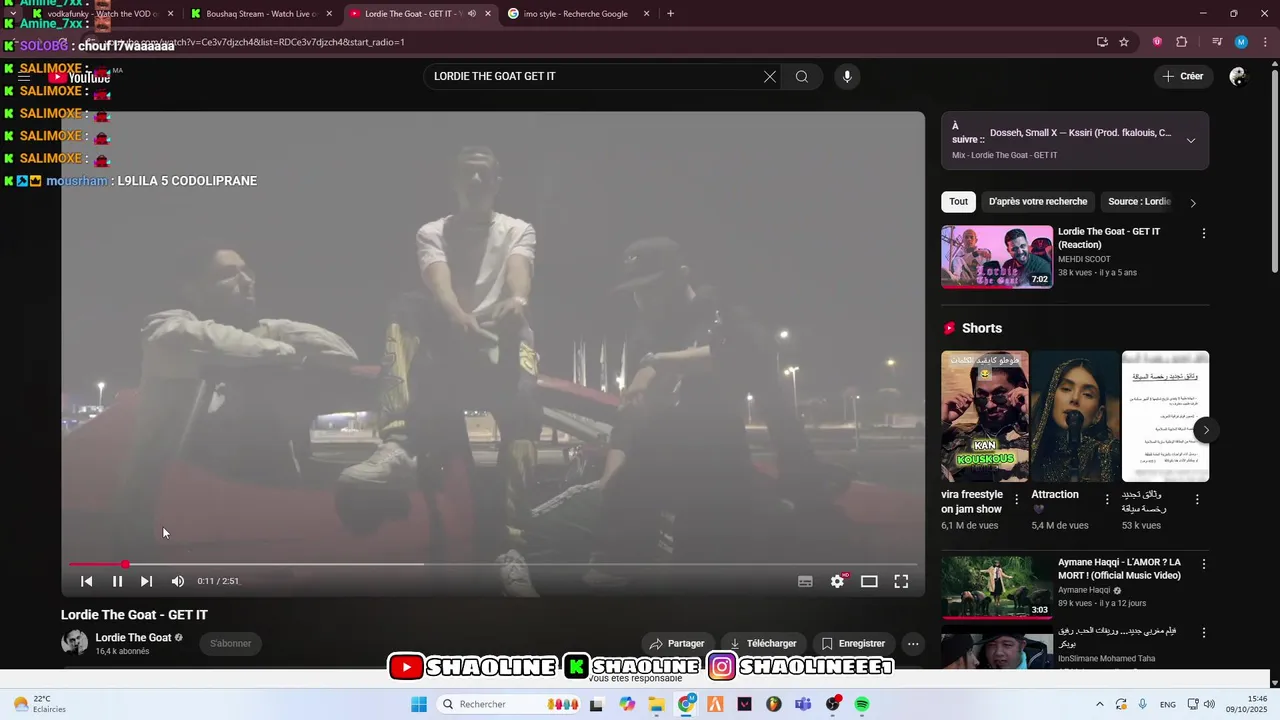The width and height of the screenshot is (1280, 720).
Task: Open options for GET IT Reaction video
Action: click(1203, 233)
